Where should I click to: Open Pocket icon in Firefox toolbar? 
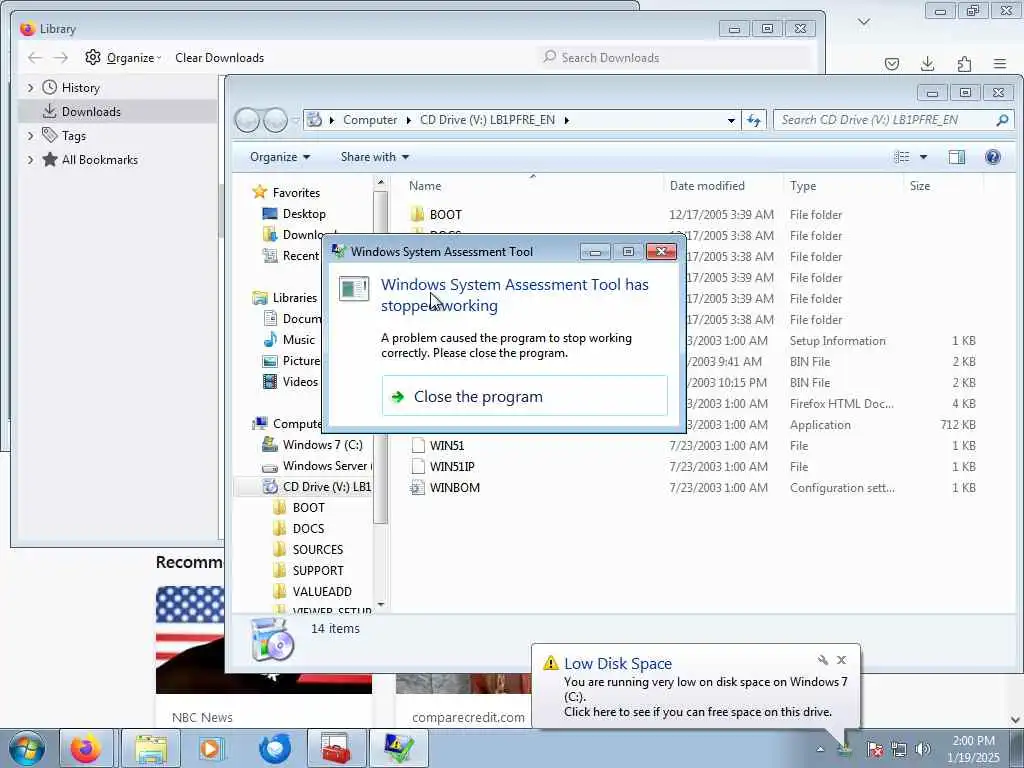891,63
